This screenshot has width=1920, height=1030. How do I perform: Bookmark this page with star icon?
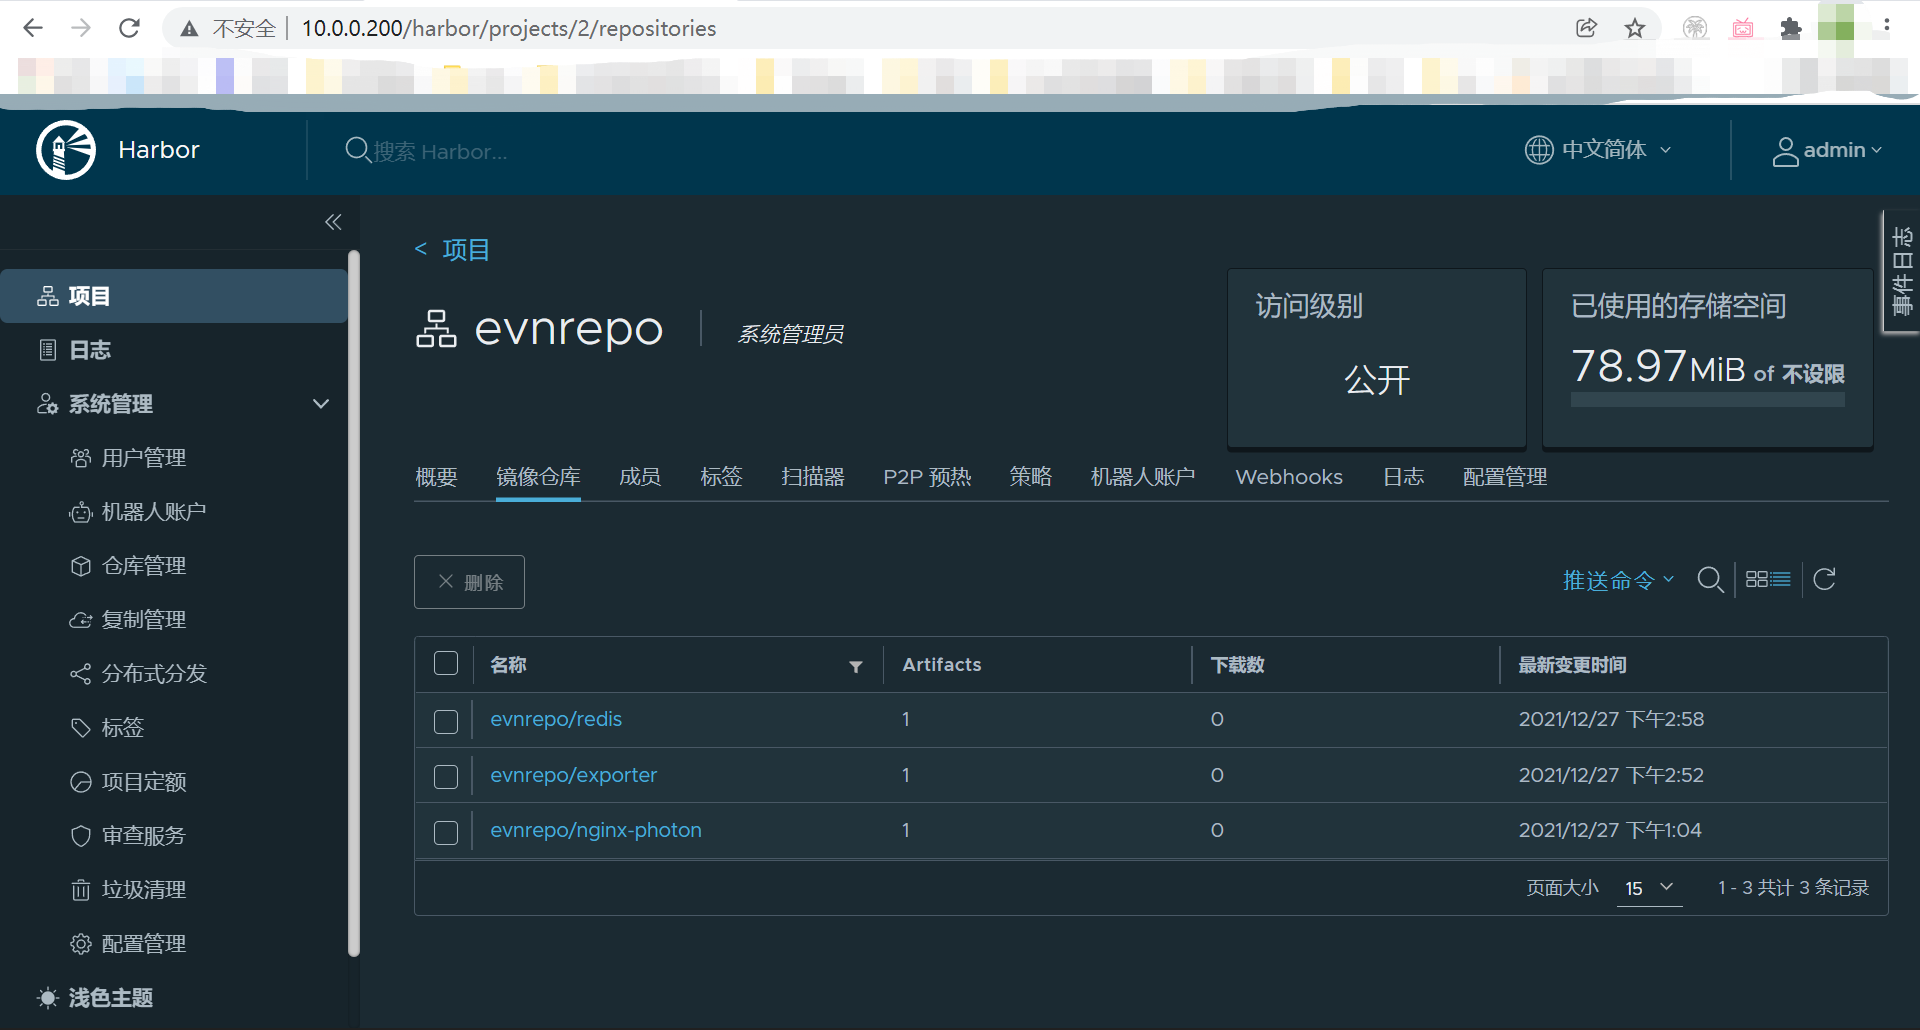[1635, 28]
